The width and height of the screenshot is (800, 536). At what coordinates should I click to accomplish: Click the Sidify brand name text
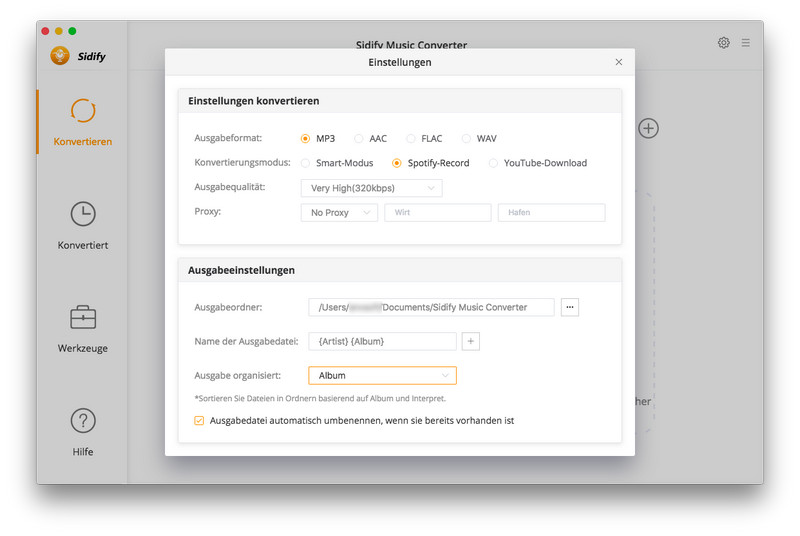click(92, 56)
